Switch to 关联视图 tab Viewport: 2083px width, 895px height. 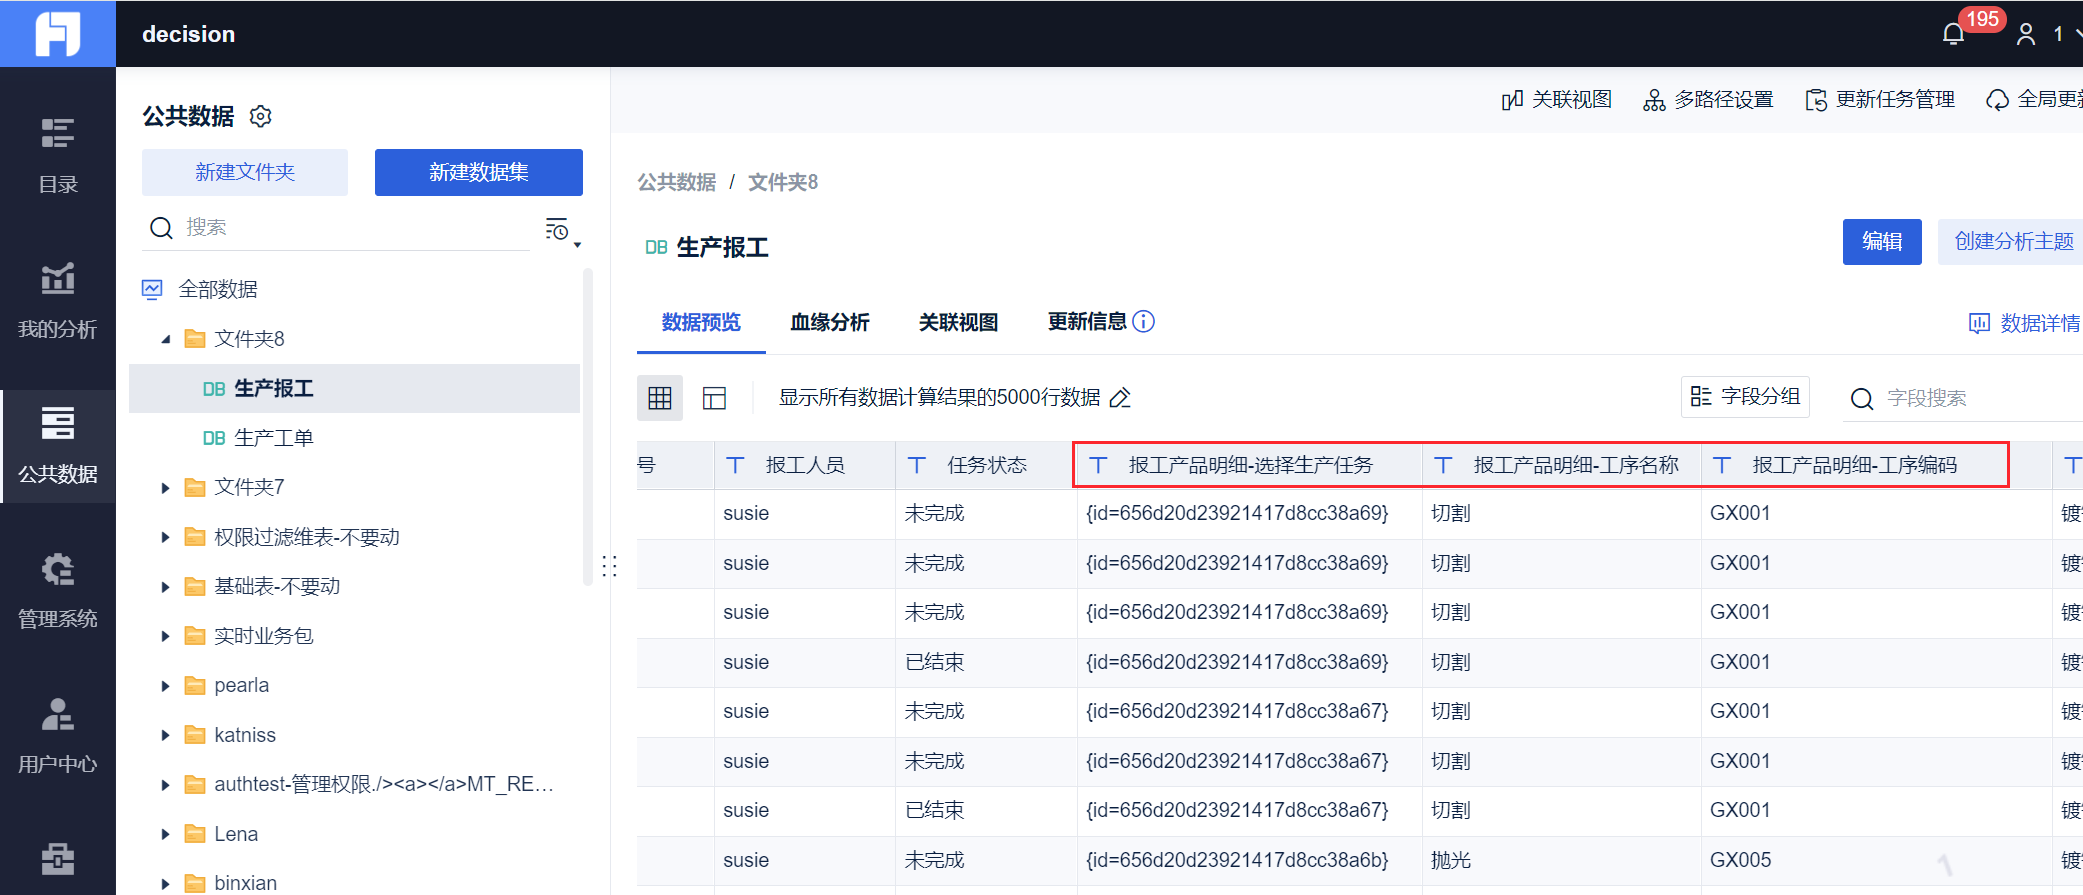point(959,322)
